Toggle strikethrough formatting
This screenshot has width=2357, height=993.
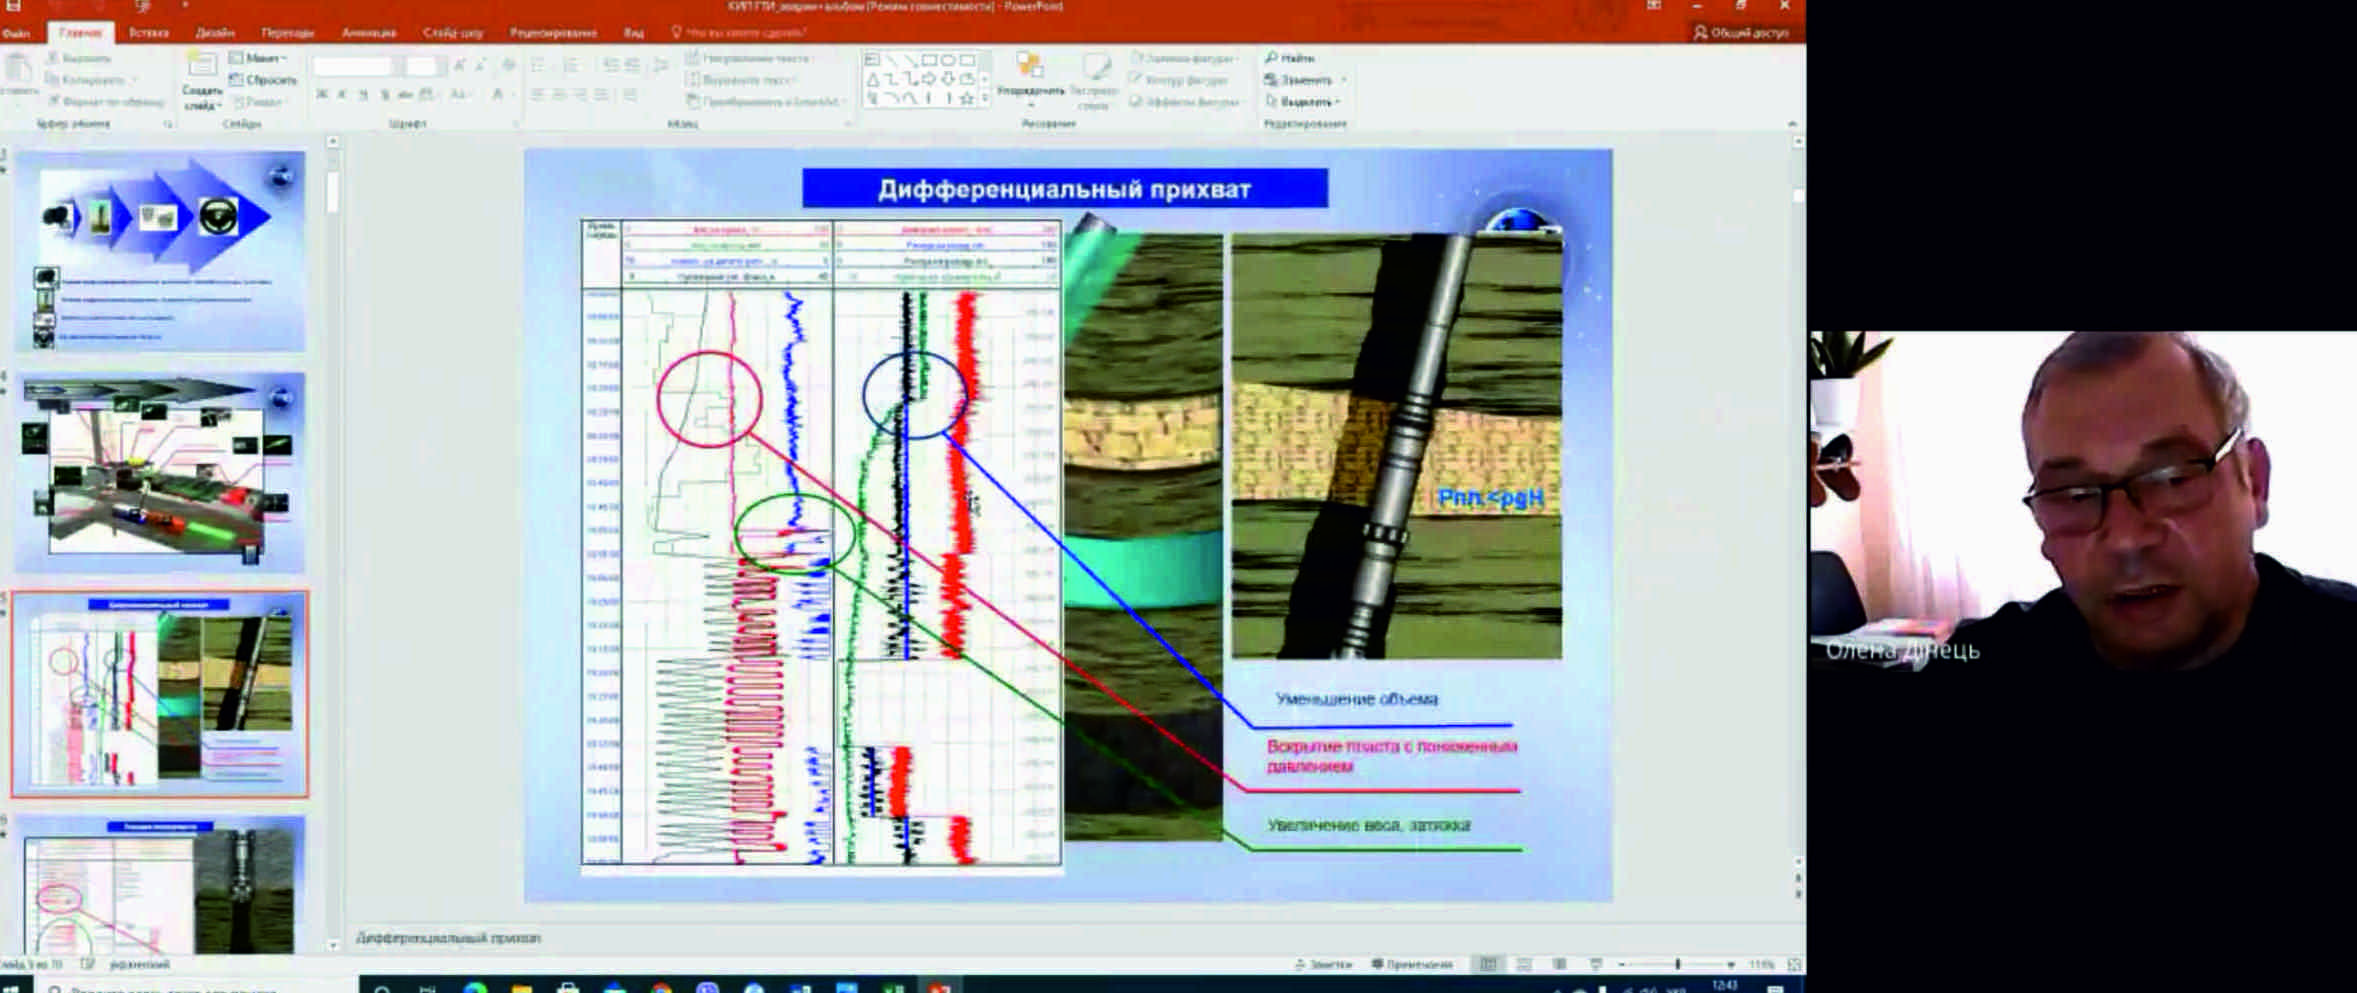tap(405, 95)
